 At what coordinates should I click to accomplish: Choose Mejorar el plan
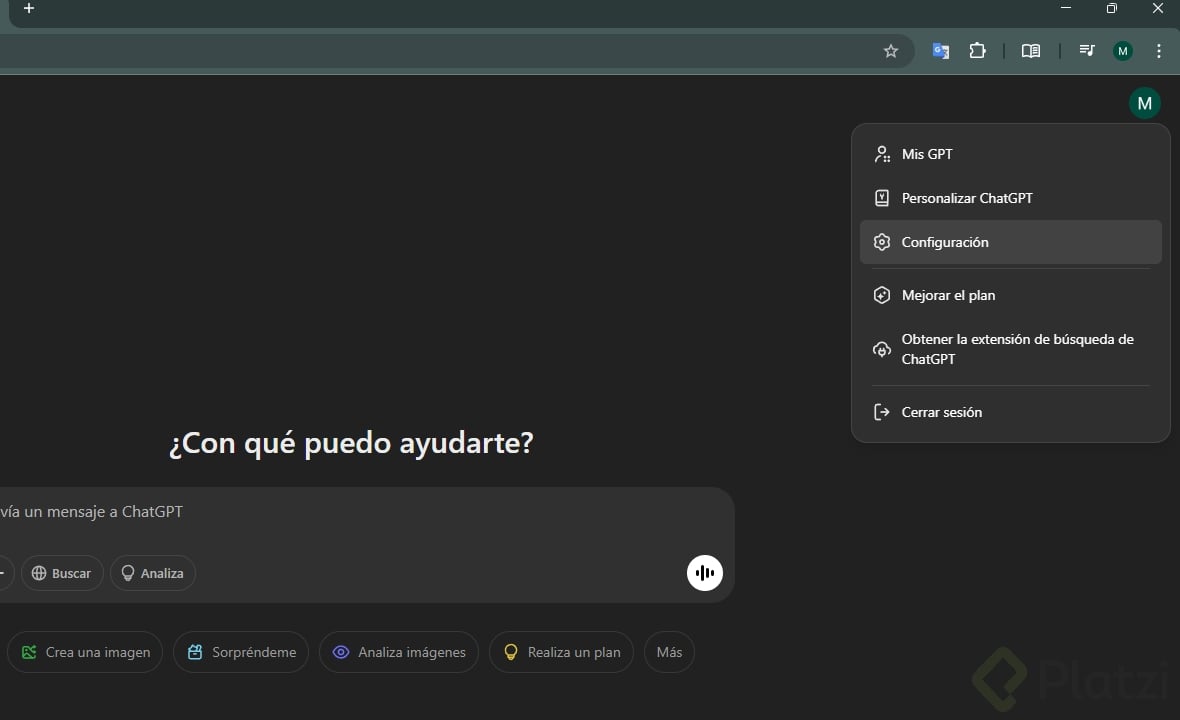[x=1011, y=295]
